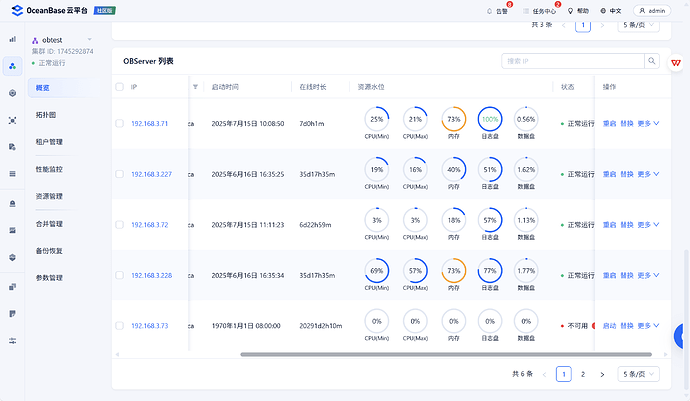Click the flag-note sidebar icon
The image size is (690, 401).
(12, 314)
